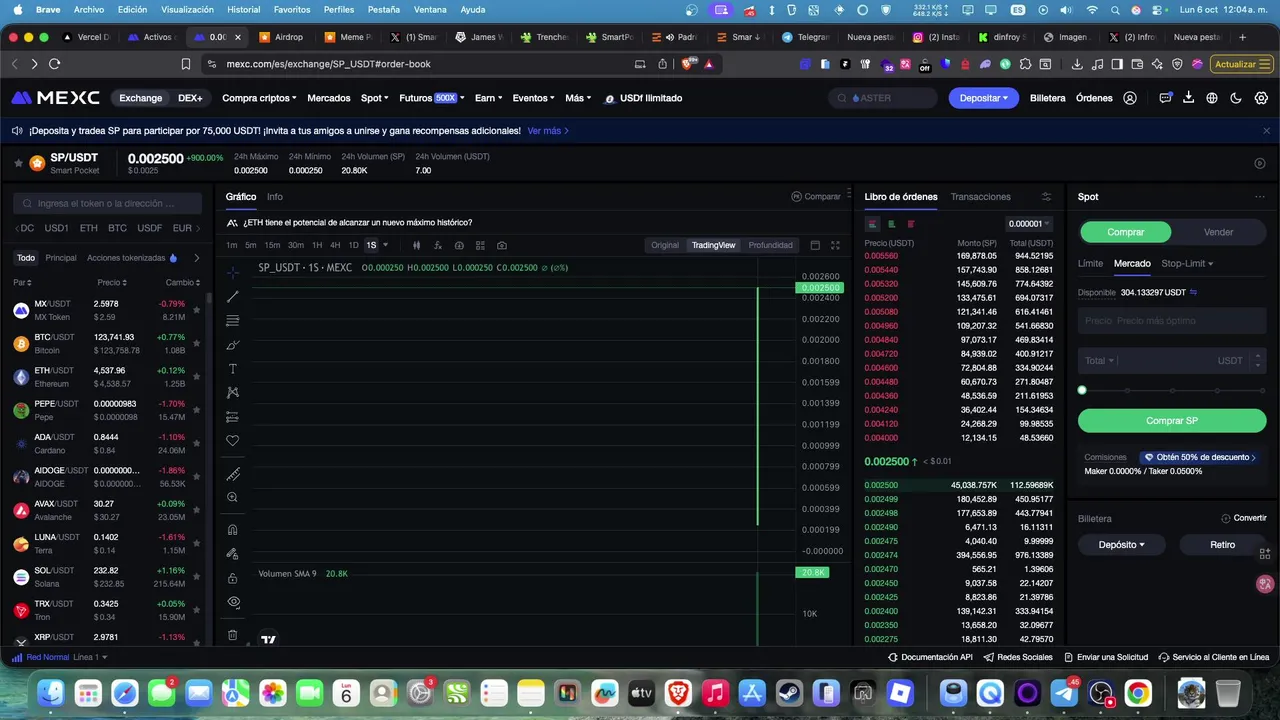Select Principal market filter tab
Image resolution: width=1280 pixels, height=720 pixels.
tap(61, 258)
